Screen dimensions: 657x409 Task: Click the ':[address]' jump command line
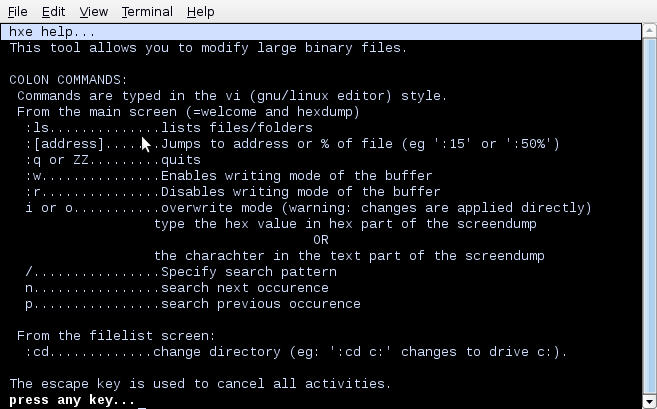coord(292,144)
